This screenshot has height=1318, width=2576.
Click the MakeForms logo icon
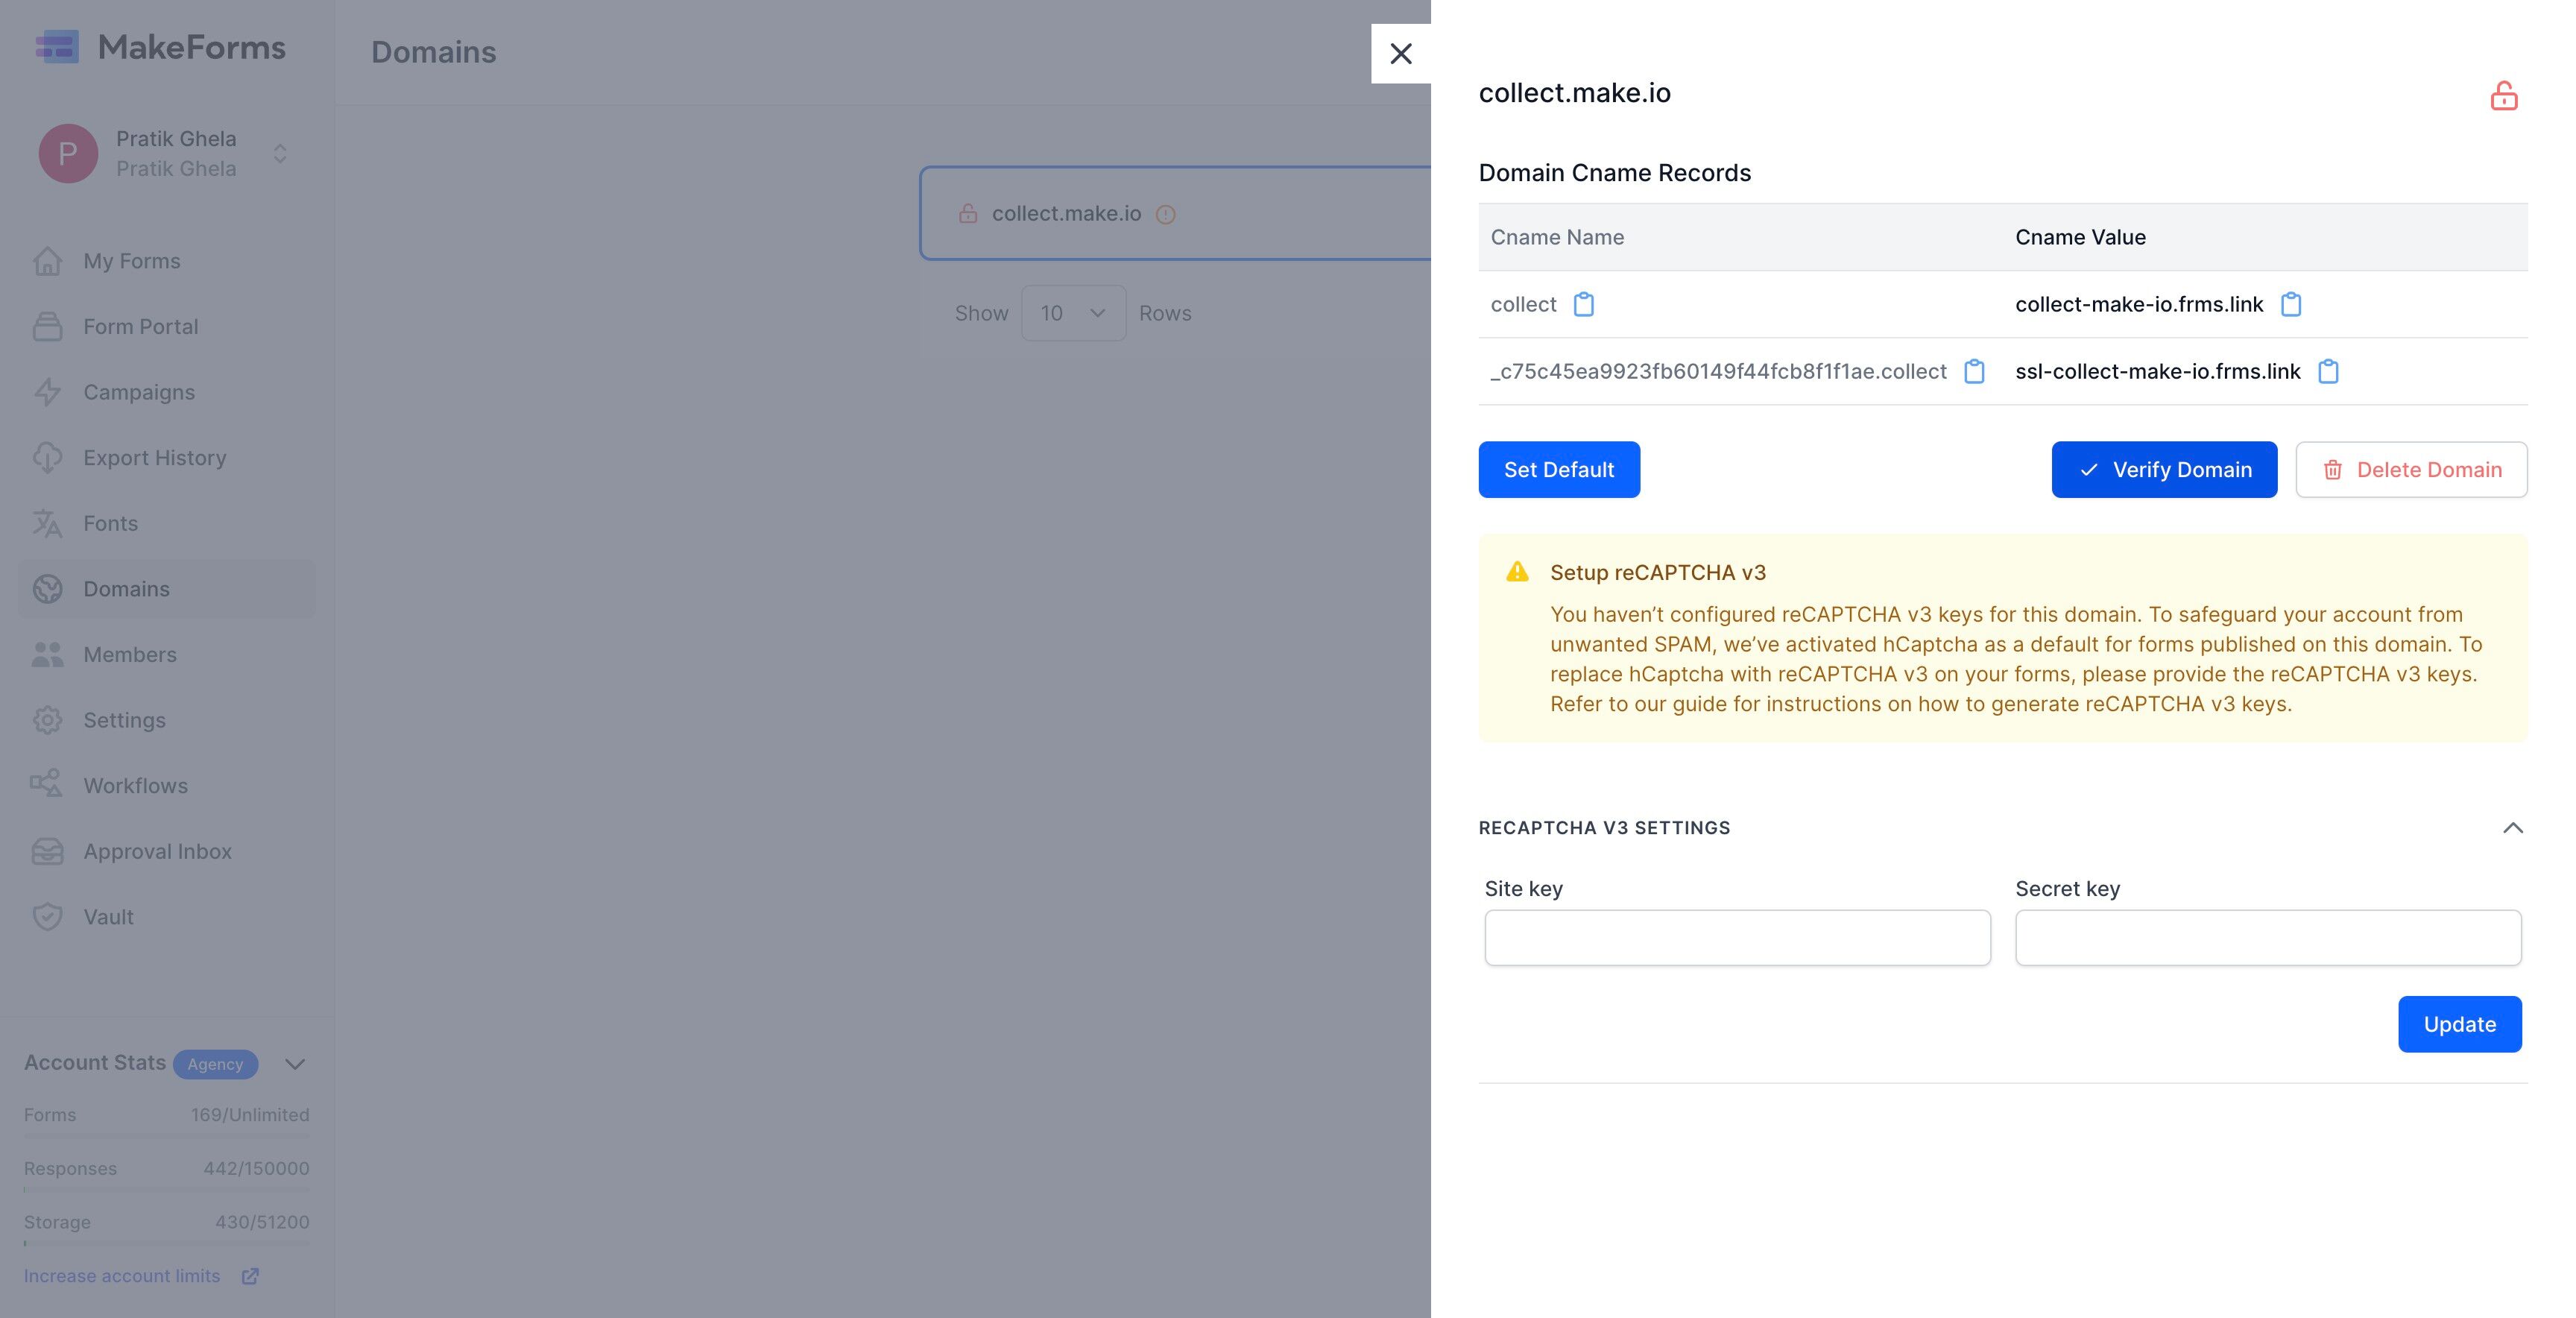[x=57, y=47]
